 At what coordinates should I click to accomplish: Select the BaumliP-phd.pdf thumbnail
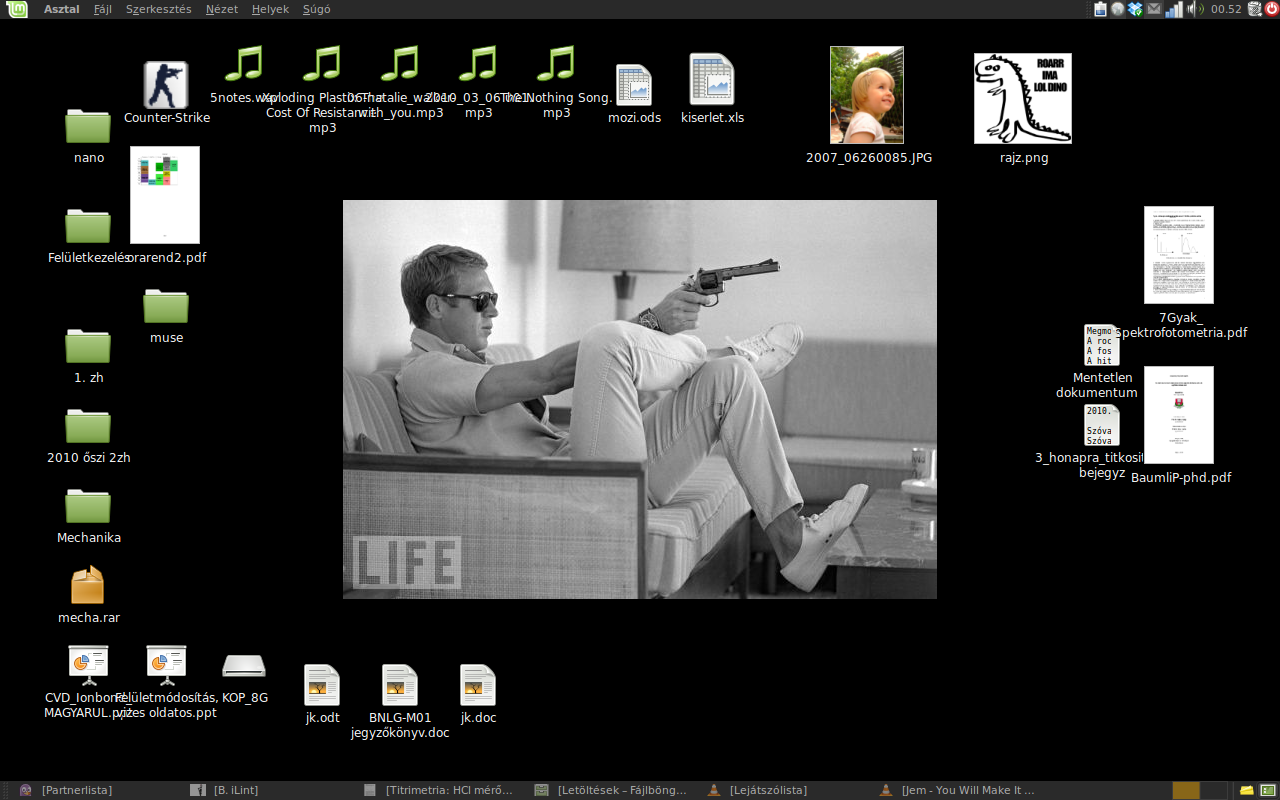1179,415
